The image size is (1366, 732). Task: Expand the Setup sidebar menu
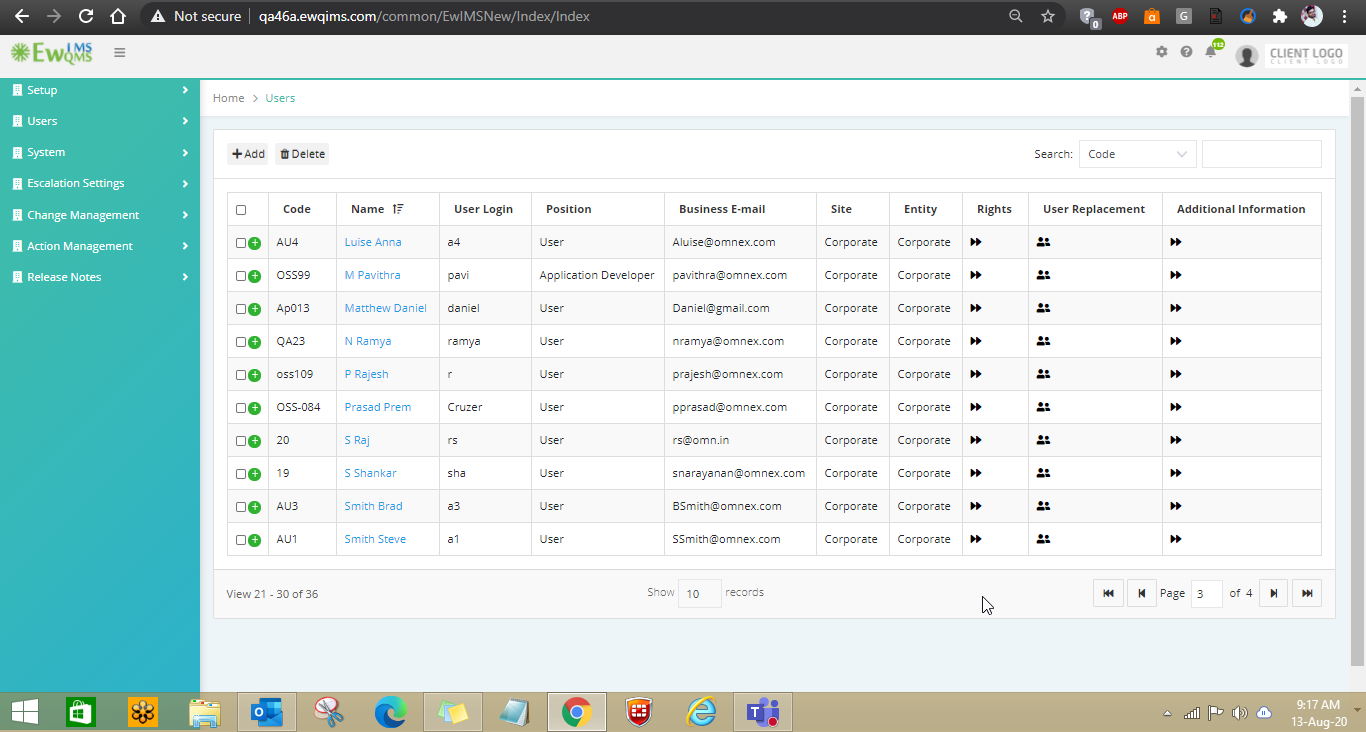pyautogui.click(x=100, y=90)
